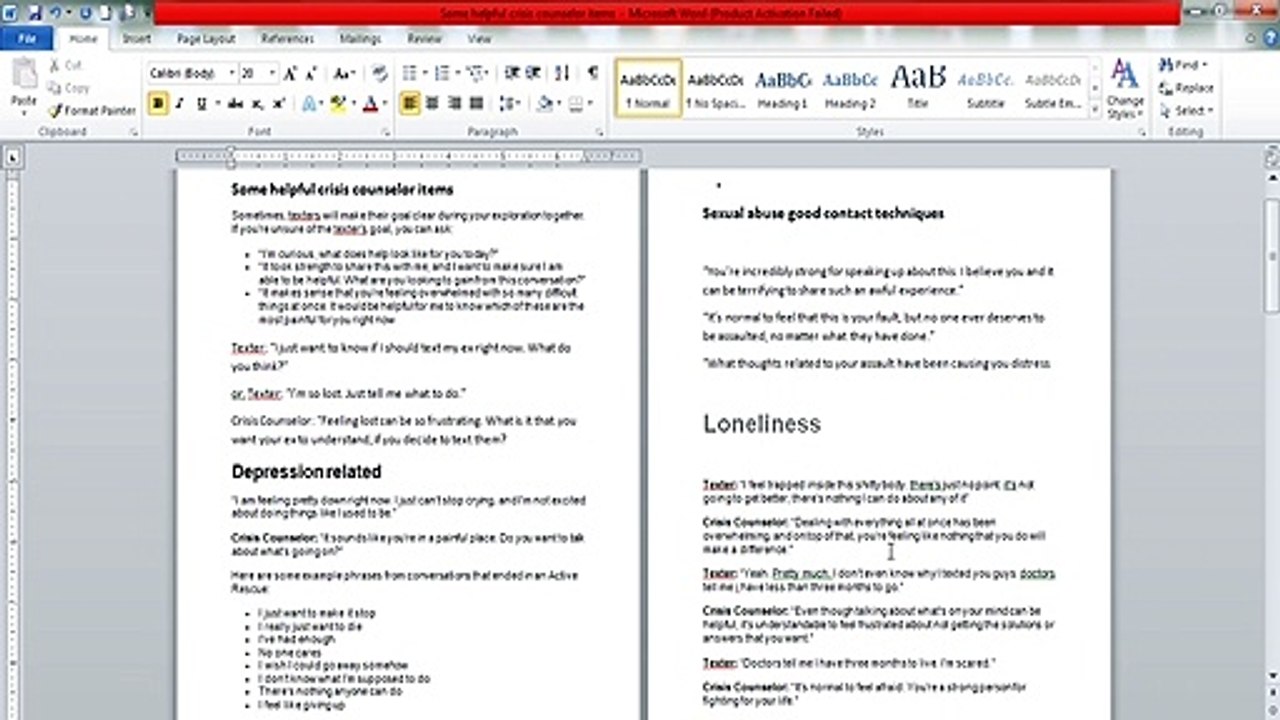
Task: Toggle Italic formatting button
Action: 180,103
